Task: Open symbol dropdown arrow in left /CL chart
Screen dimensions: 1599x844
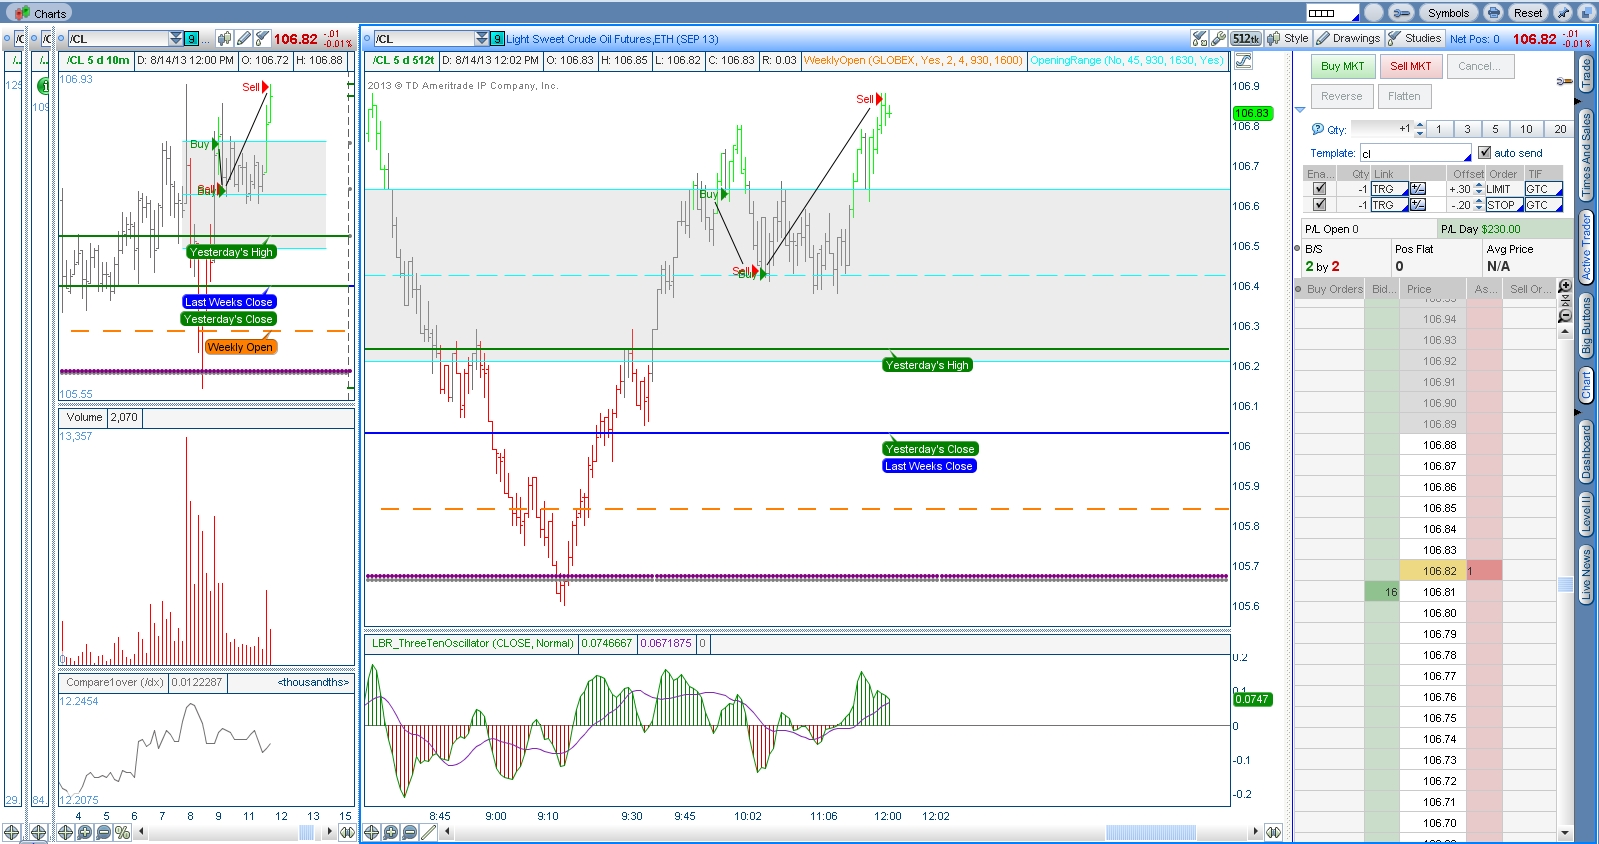Action: [x=176, y=39]
